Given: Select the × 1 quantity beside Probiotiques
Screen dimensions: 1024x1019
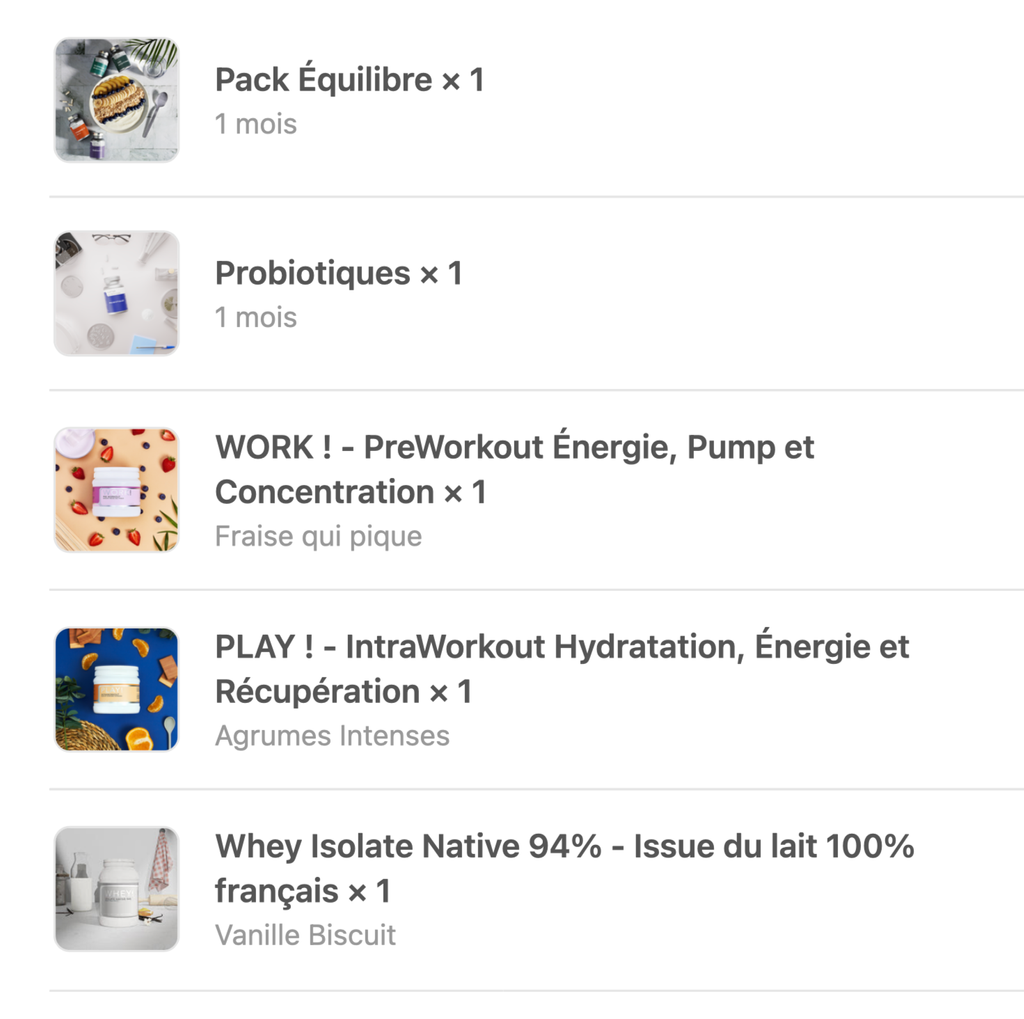Looking at the screenshot, I should (441, 273).
